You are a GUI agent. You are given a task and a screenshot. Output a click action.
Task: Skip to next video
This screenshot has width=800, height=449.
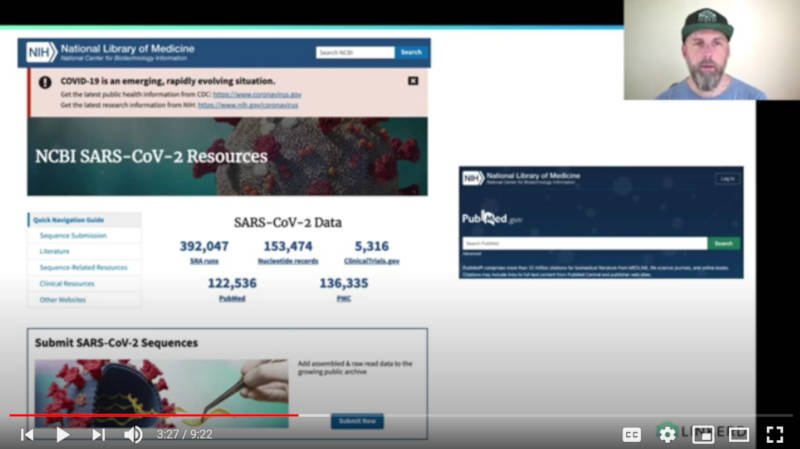coord(98,435)
